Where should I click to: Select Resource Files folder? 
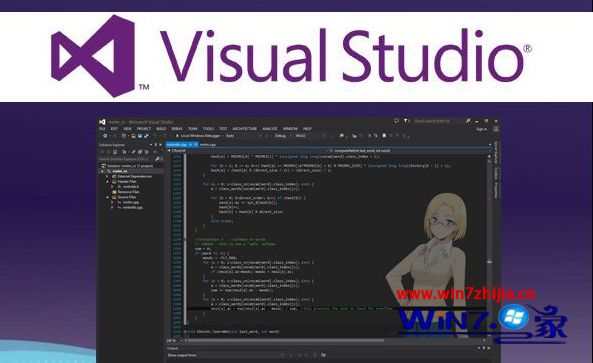126,192
